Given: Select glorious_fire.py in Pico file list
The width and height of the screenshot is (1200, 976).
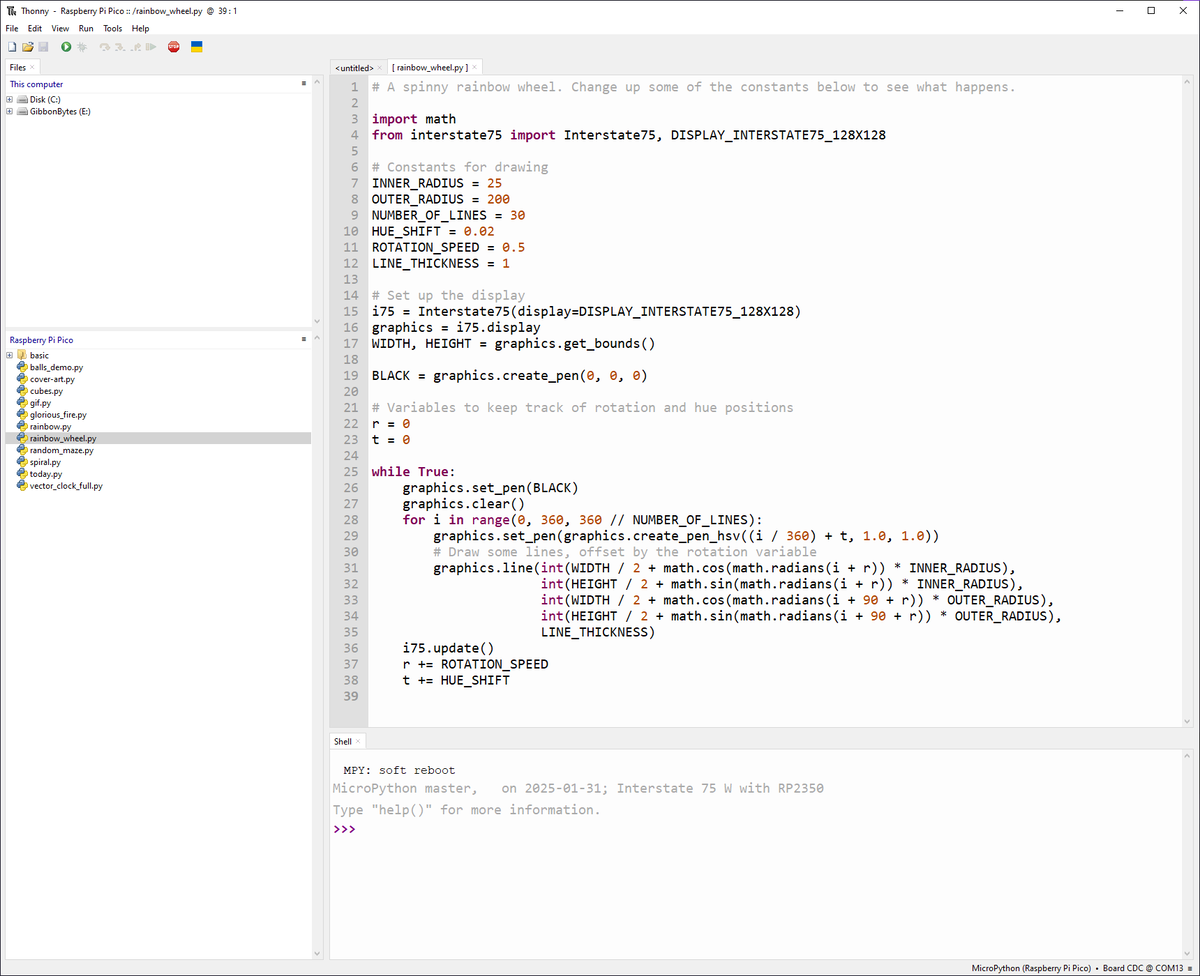Looking at the screenshot, I should click(x=58, y=415).
